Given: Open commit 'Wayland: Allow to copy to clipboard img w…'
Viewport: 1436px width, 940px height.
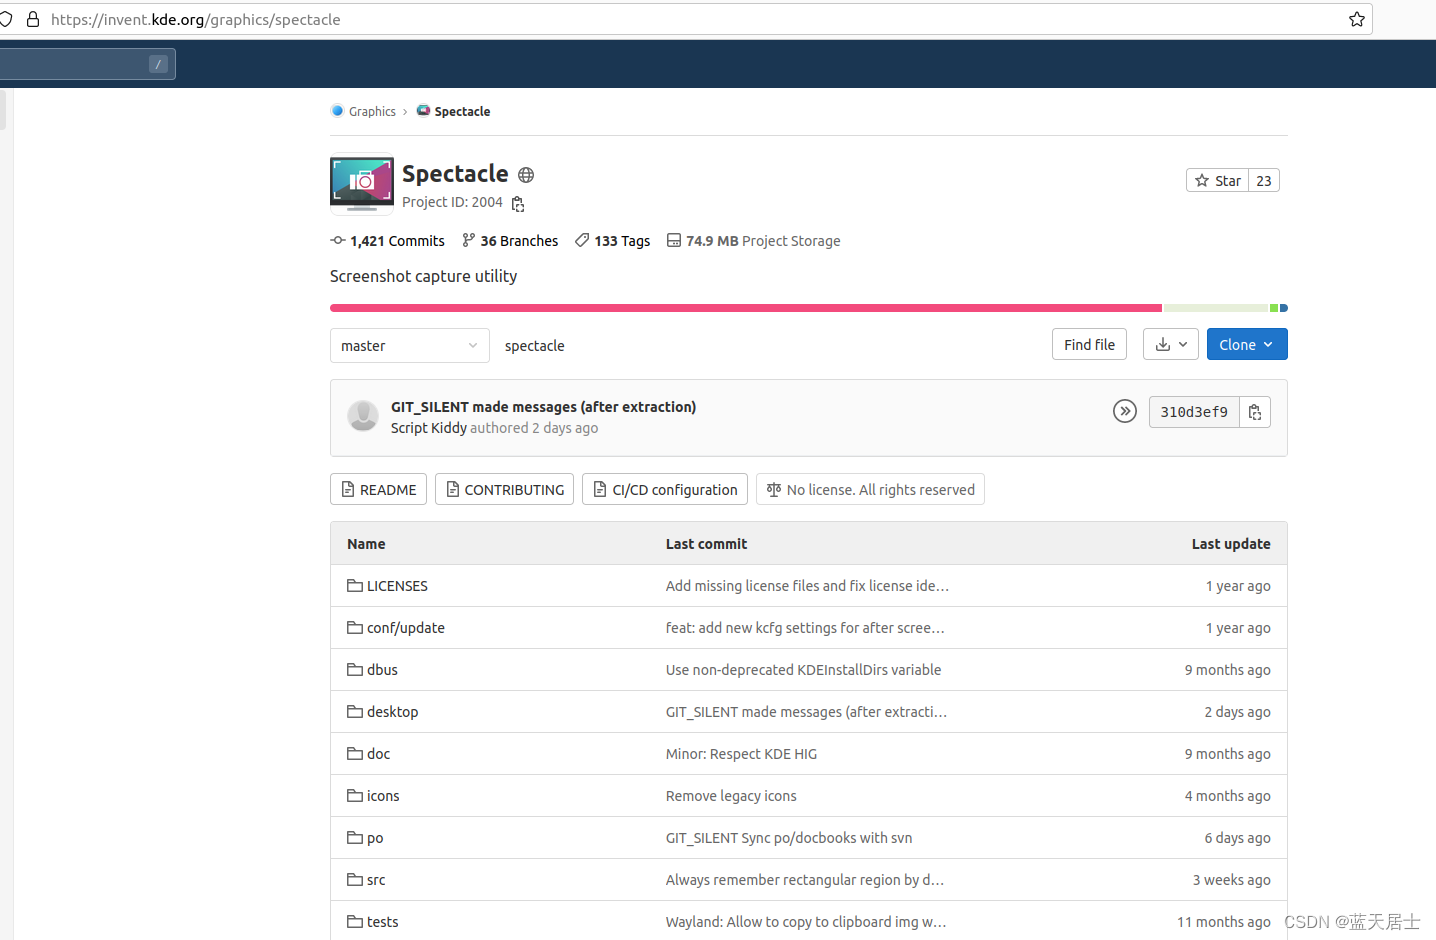Looking at the screenshot, I should coord(806,922).
